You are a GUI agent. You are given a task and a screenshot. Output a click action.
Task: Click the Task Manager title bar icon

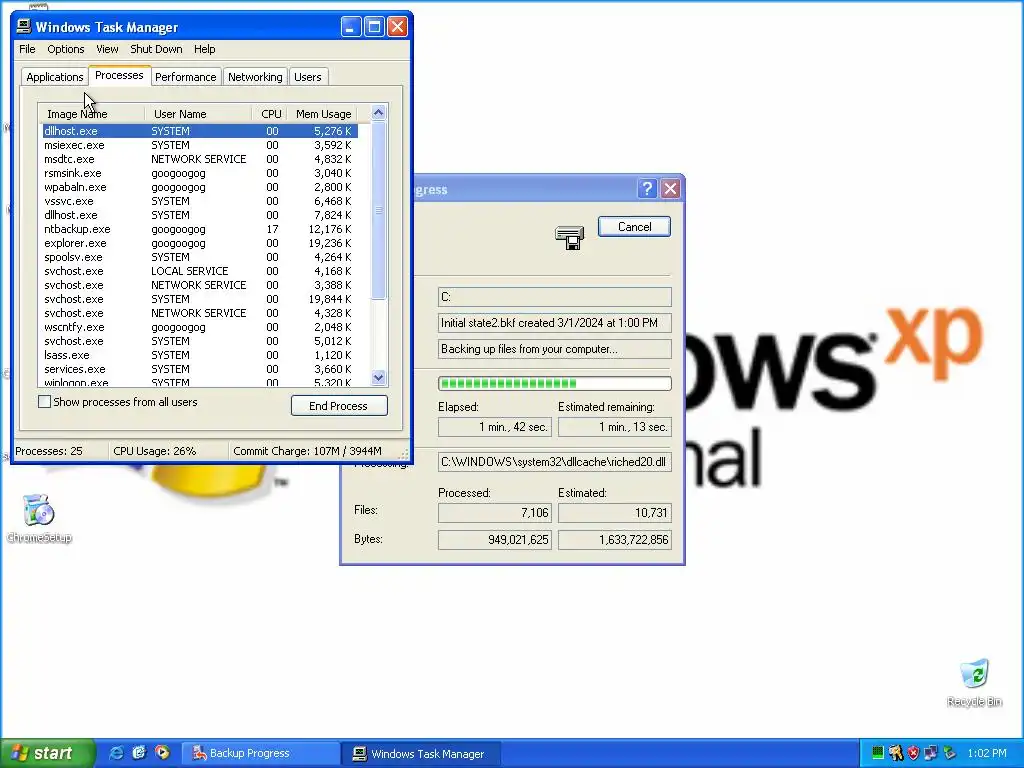tap(24, 27)
